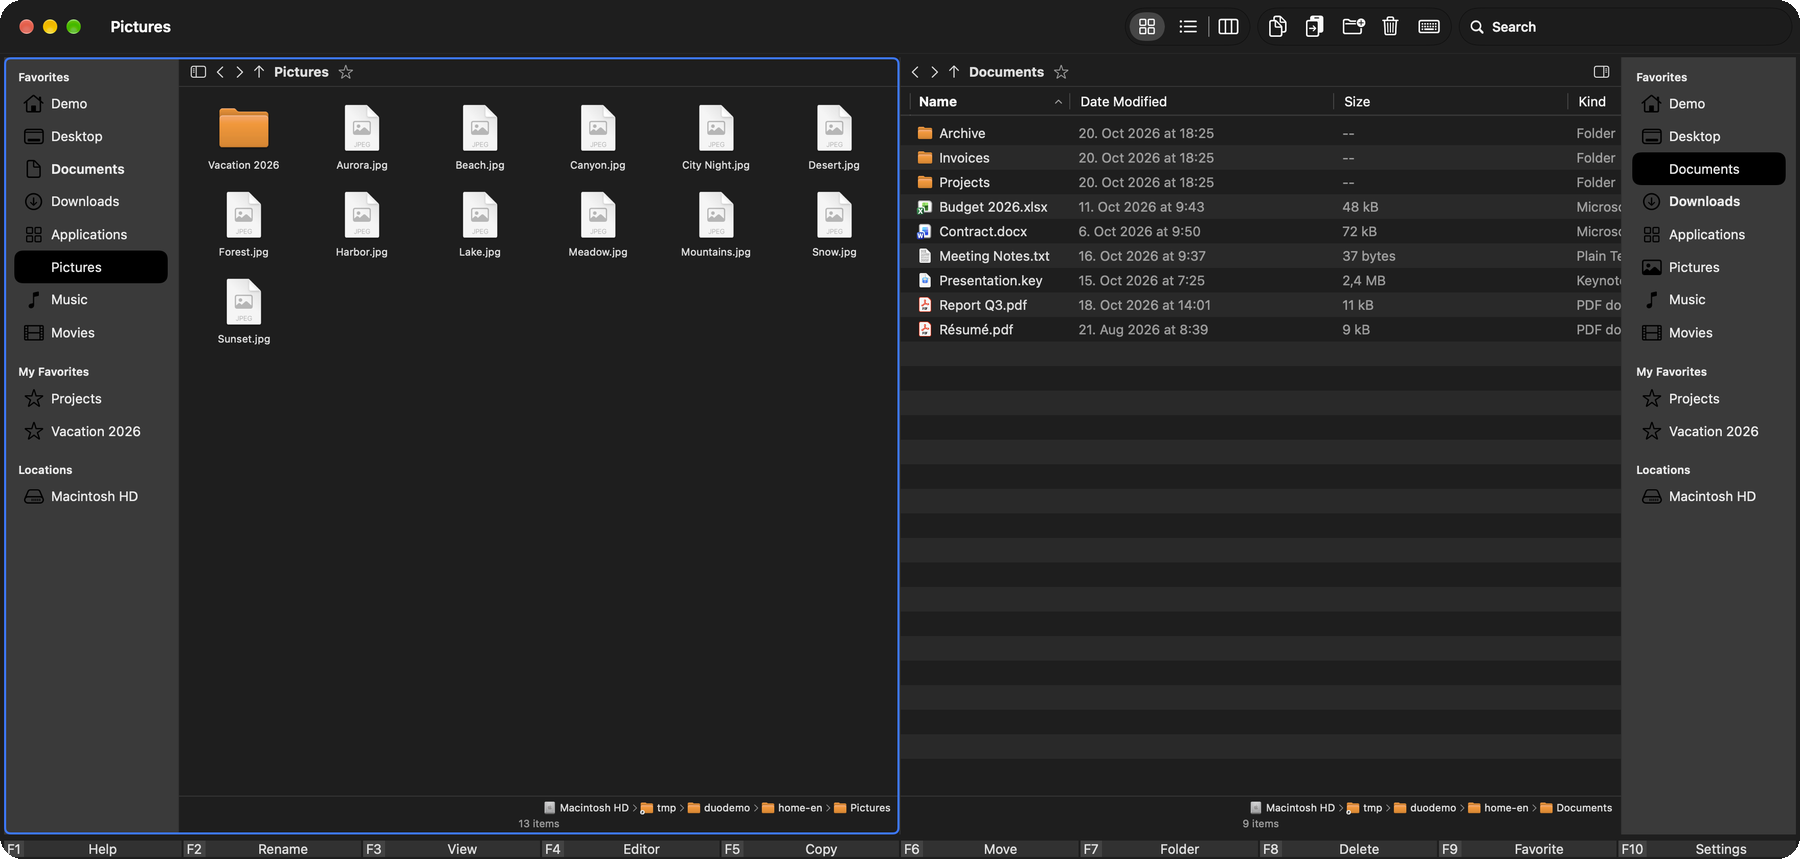The height and width of the screenshot is (859, 1800).
Task: Click the F8 Delete button
Action: pos(1346,849)
